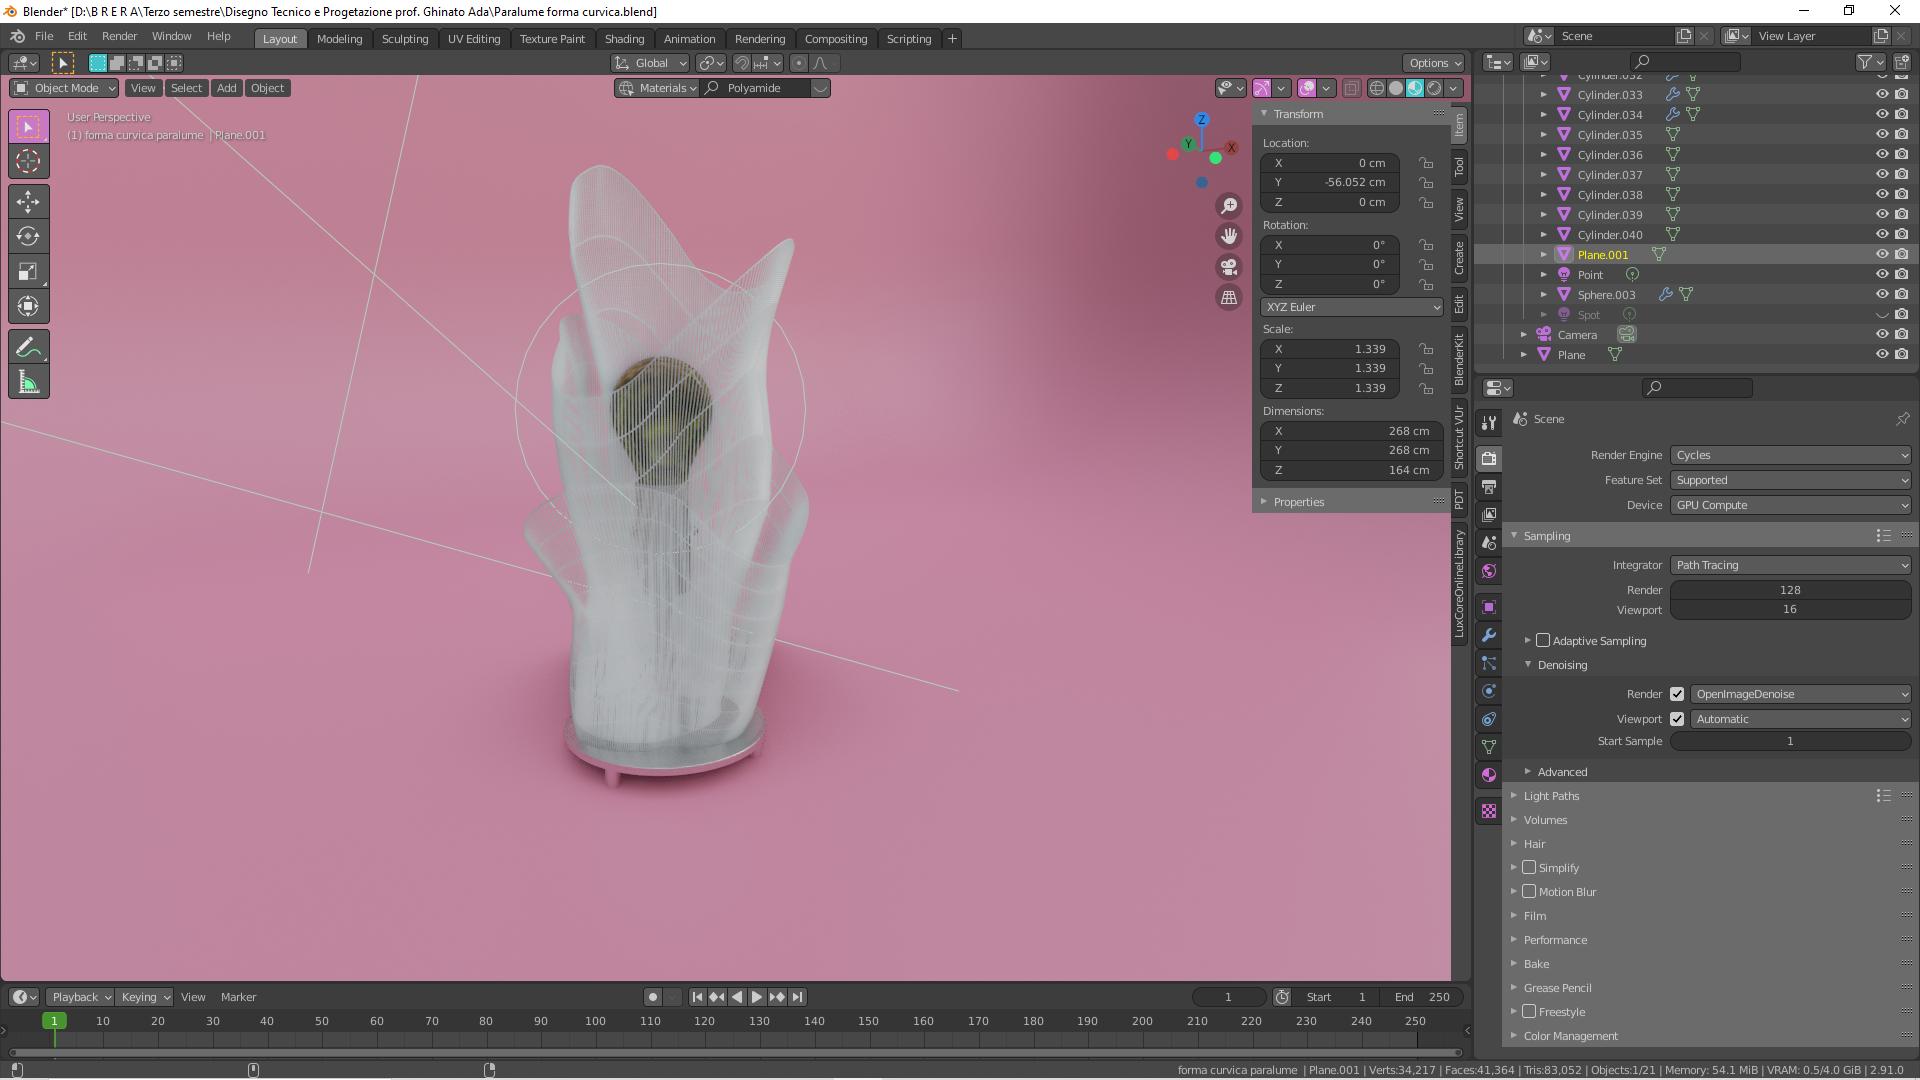Uncheck Viewport denoising checkbox

pos(1677,719)
